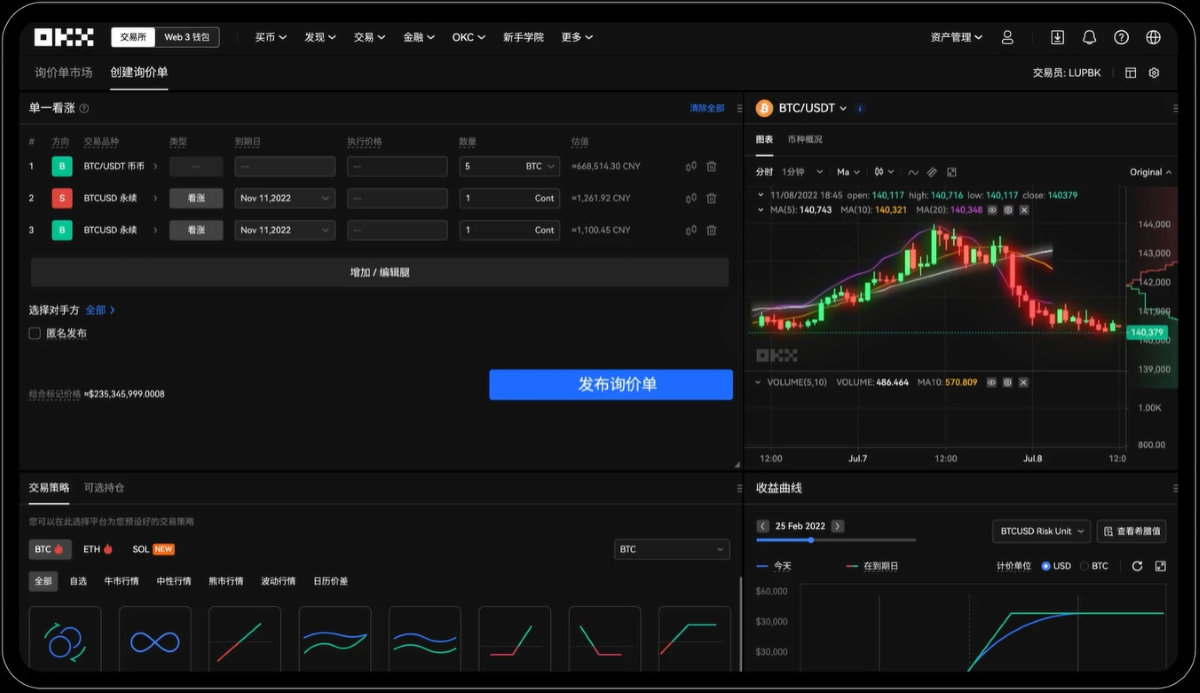Select the 牛市行情 filter tab
The image size is (1200, 693).
(x=121, y=581)
